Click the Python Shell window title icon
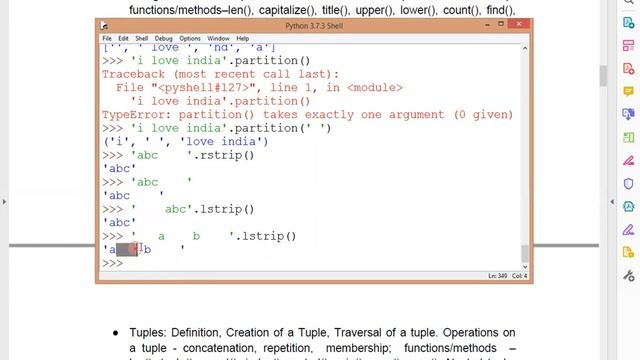Viewport: 640px width, 360px height. pyautogui.click(x=104, y=26)
